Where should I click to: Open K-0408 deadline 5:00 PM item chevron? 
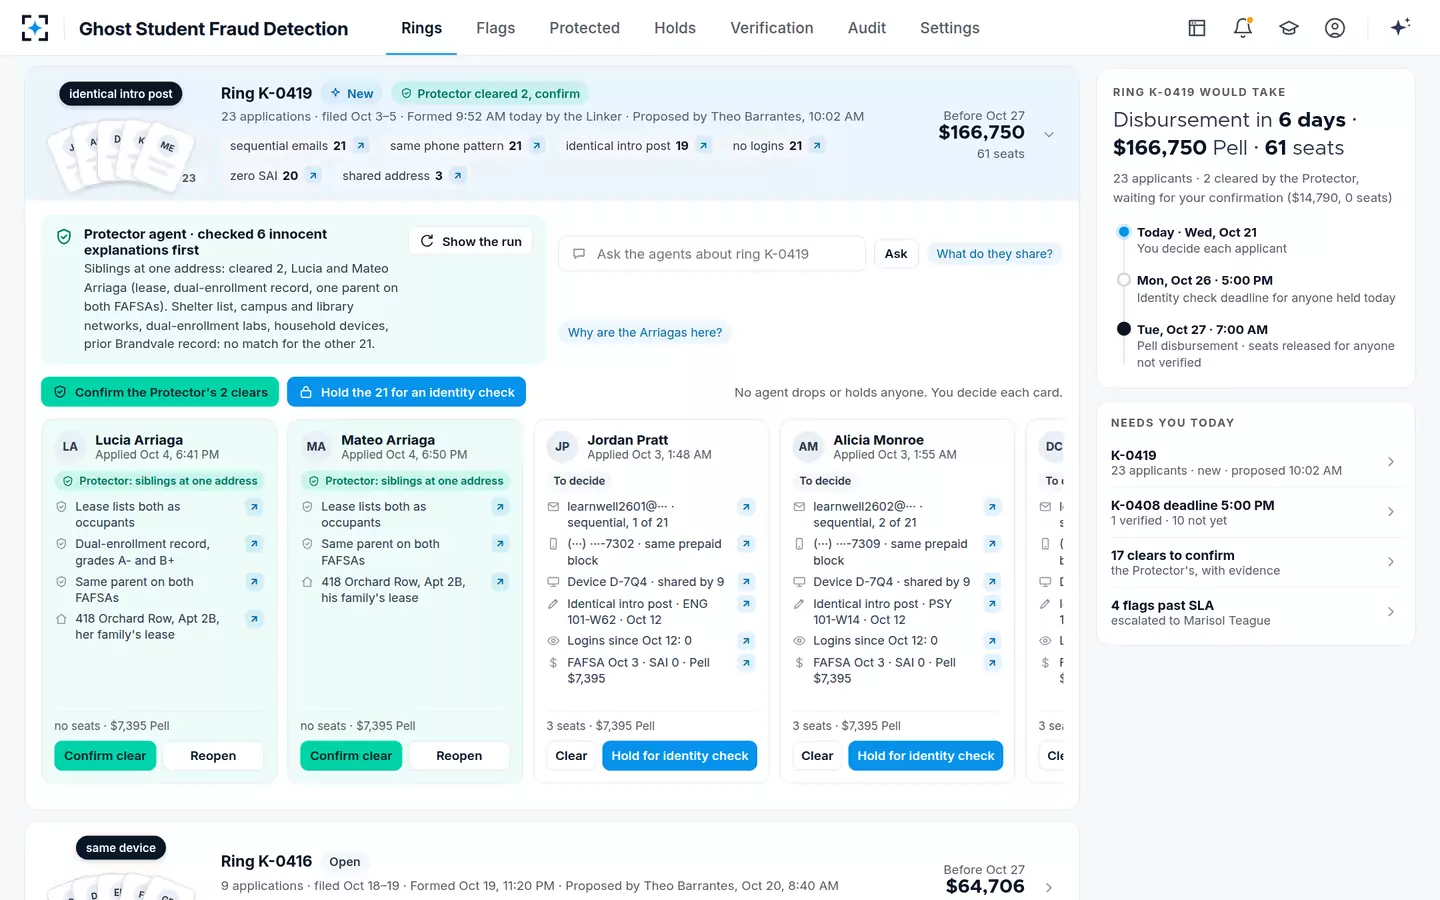(x=1391, y=512)
